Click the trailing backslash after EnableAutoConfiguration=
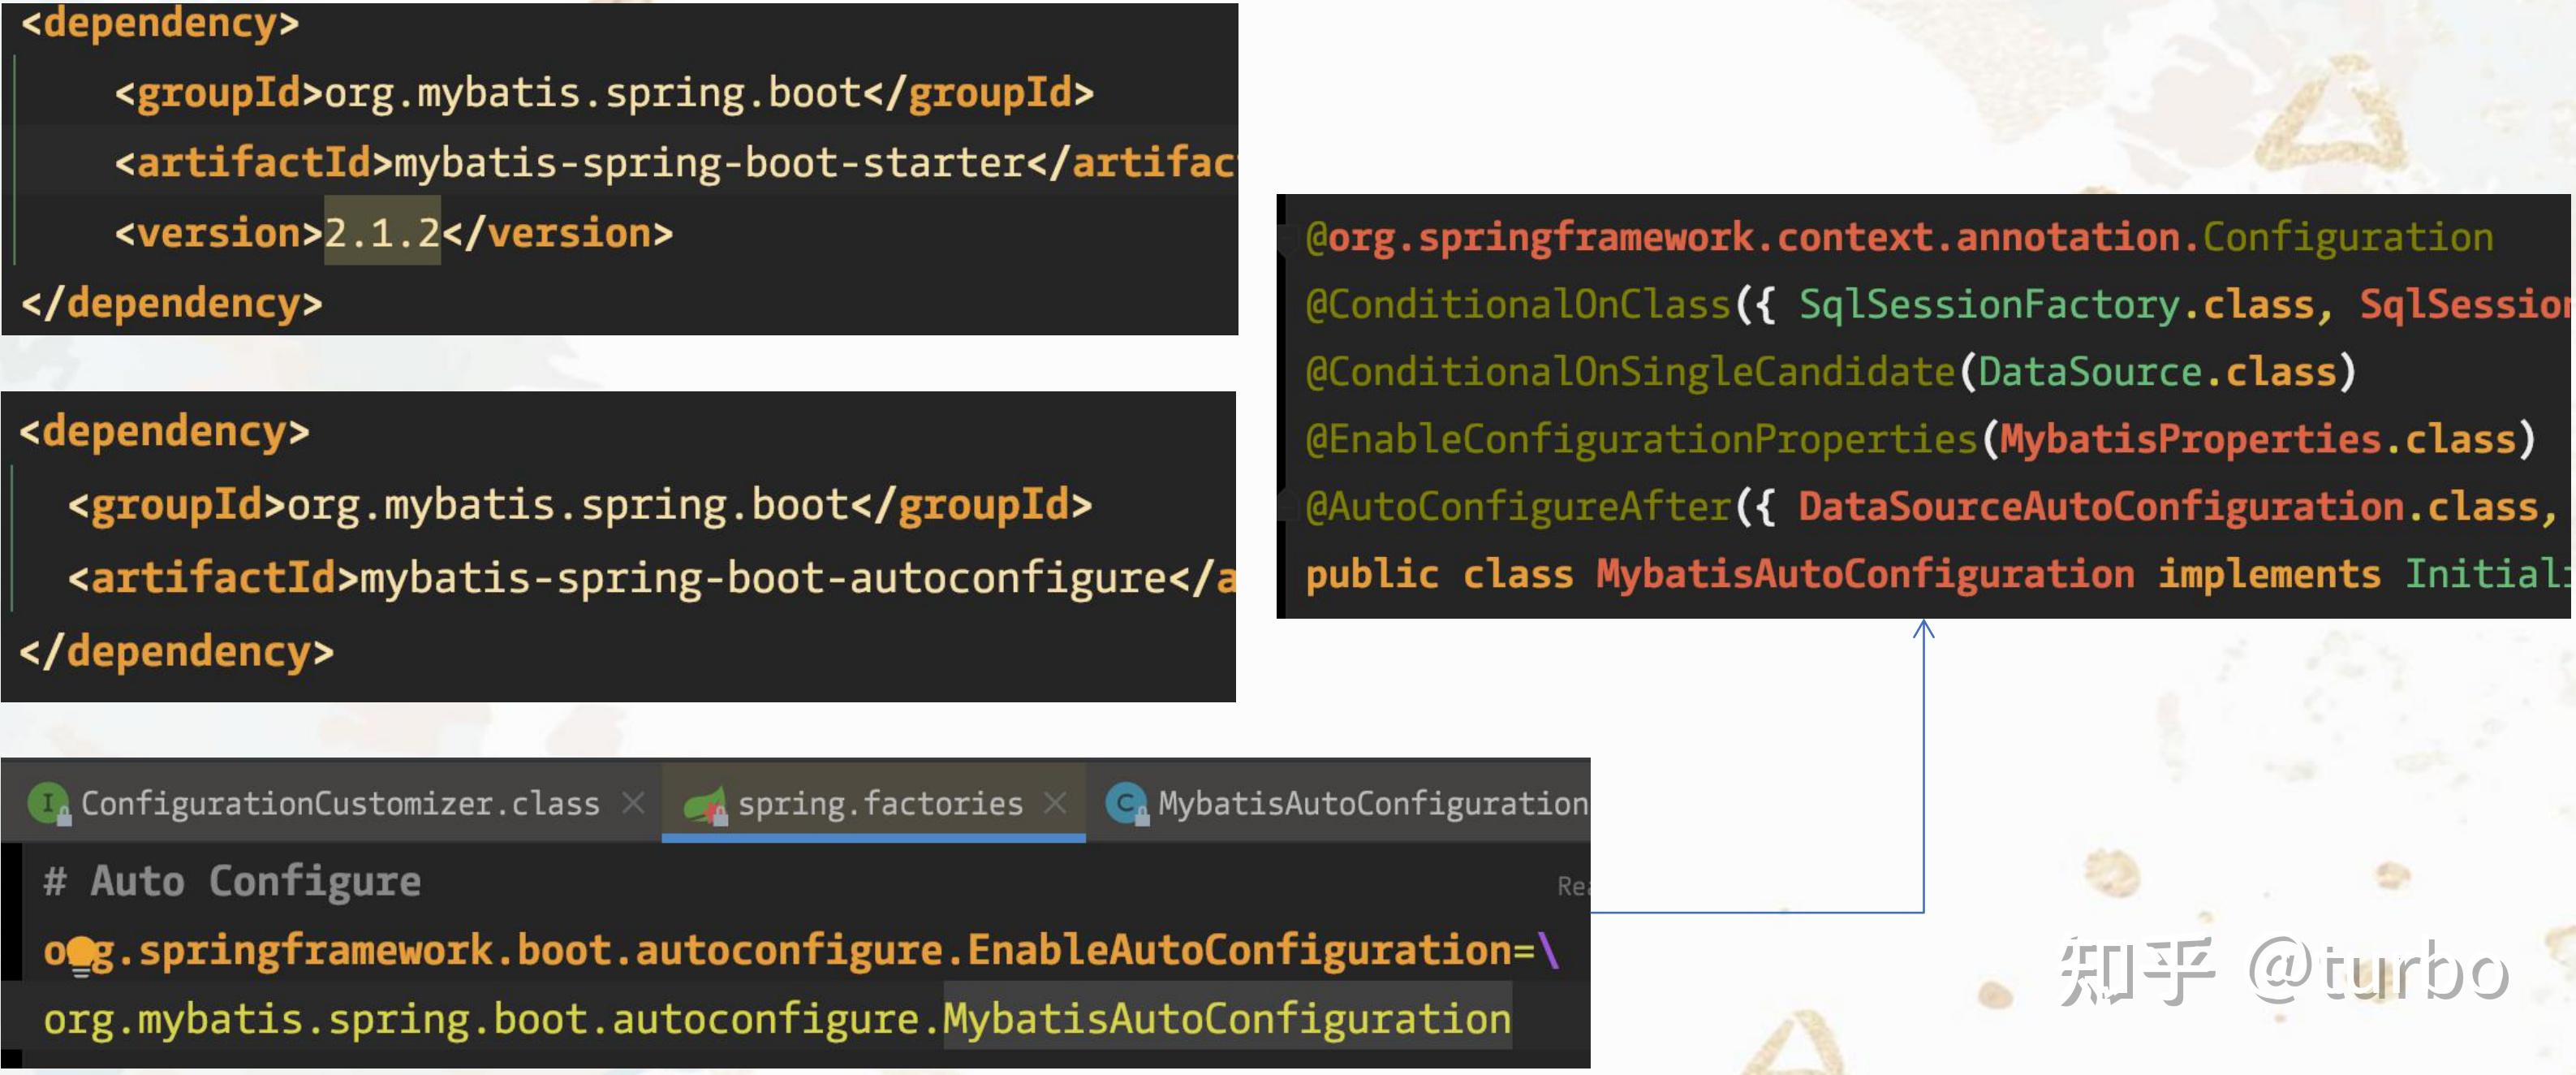Image resolution: width=2576 pixels, height=1075 pixels. tap(1549, 951)
